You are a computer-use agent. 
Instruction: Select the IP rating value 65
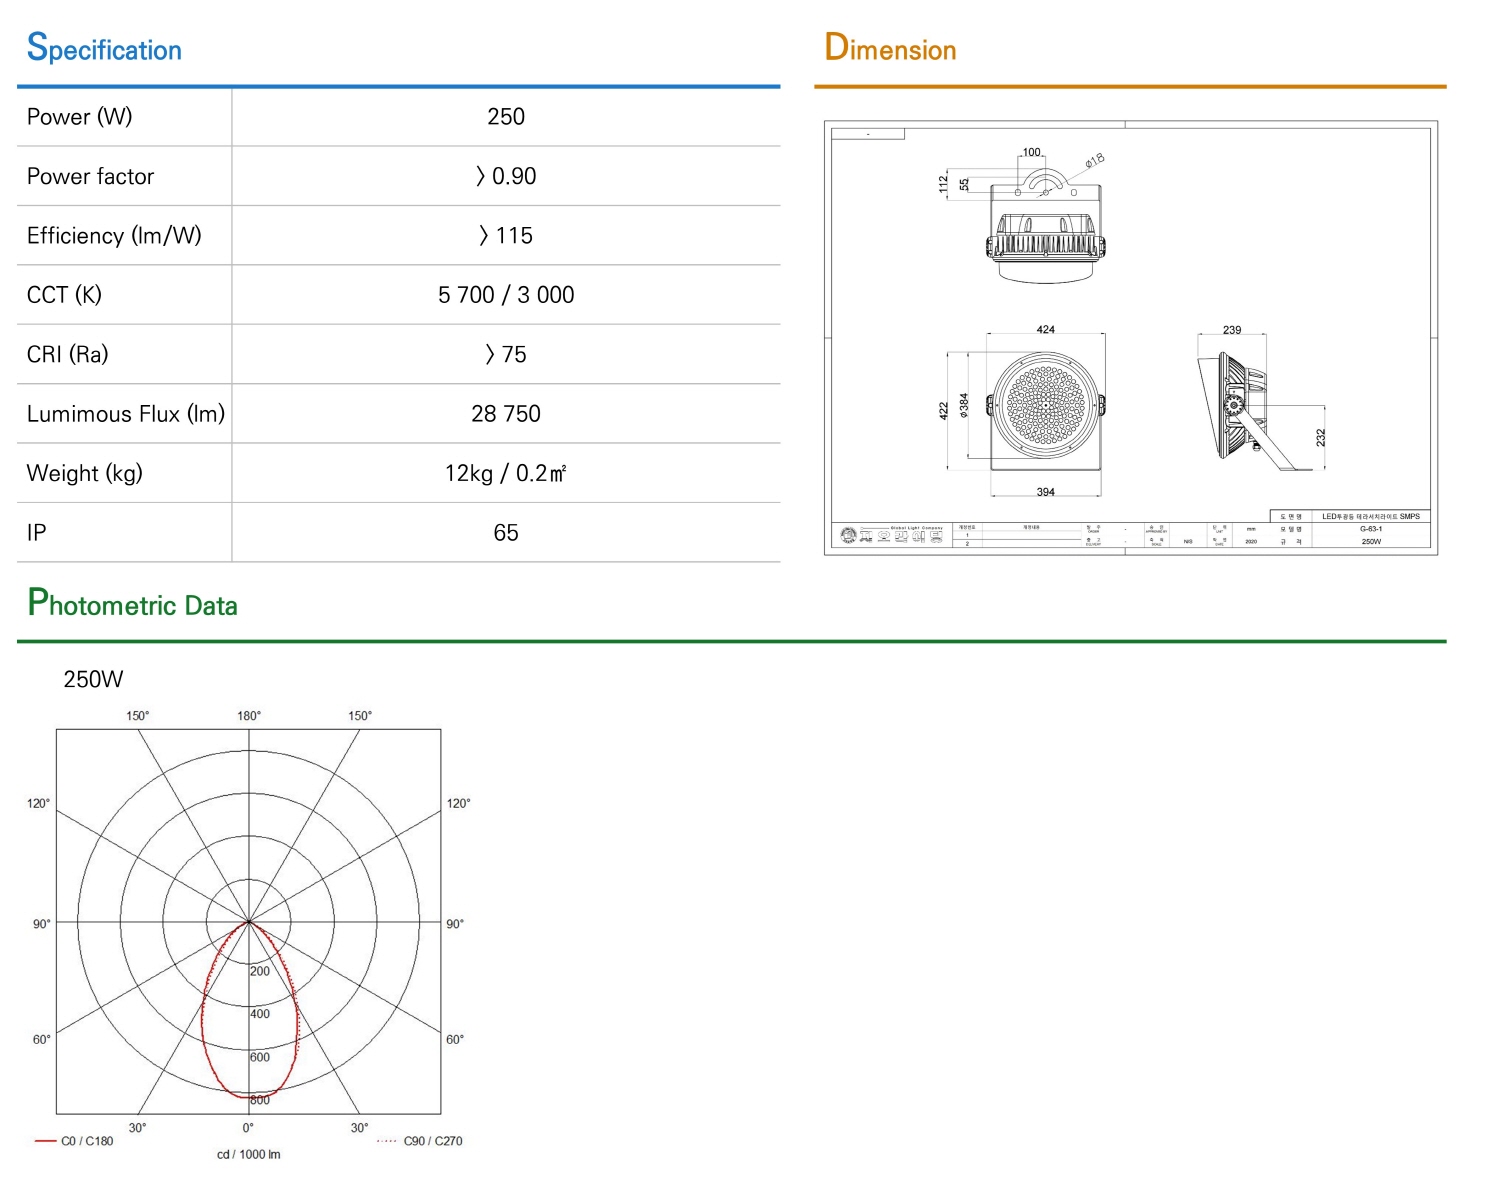506,533
